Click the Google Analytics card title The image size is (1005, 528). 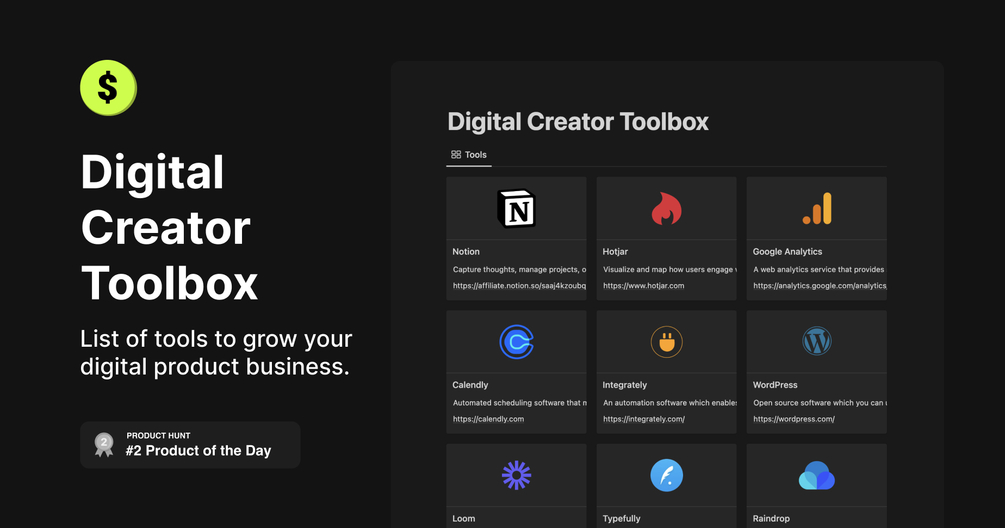tap(787, 252)
